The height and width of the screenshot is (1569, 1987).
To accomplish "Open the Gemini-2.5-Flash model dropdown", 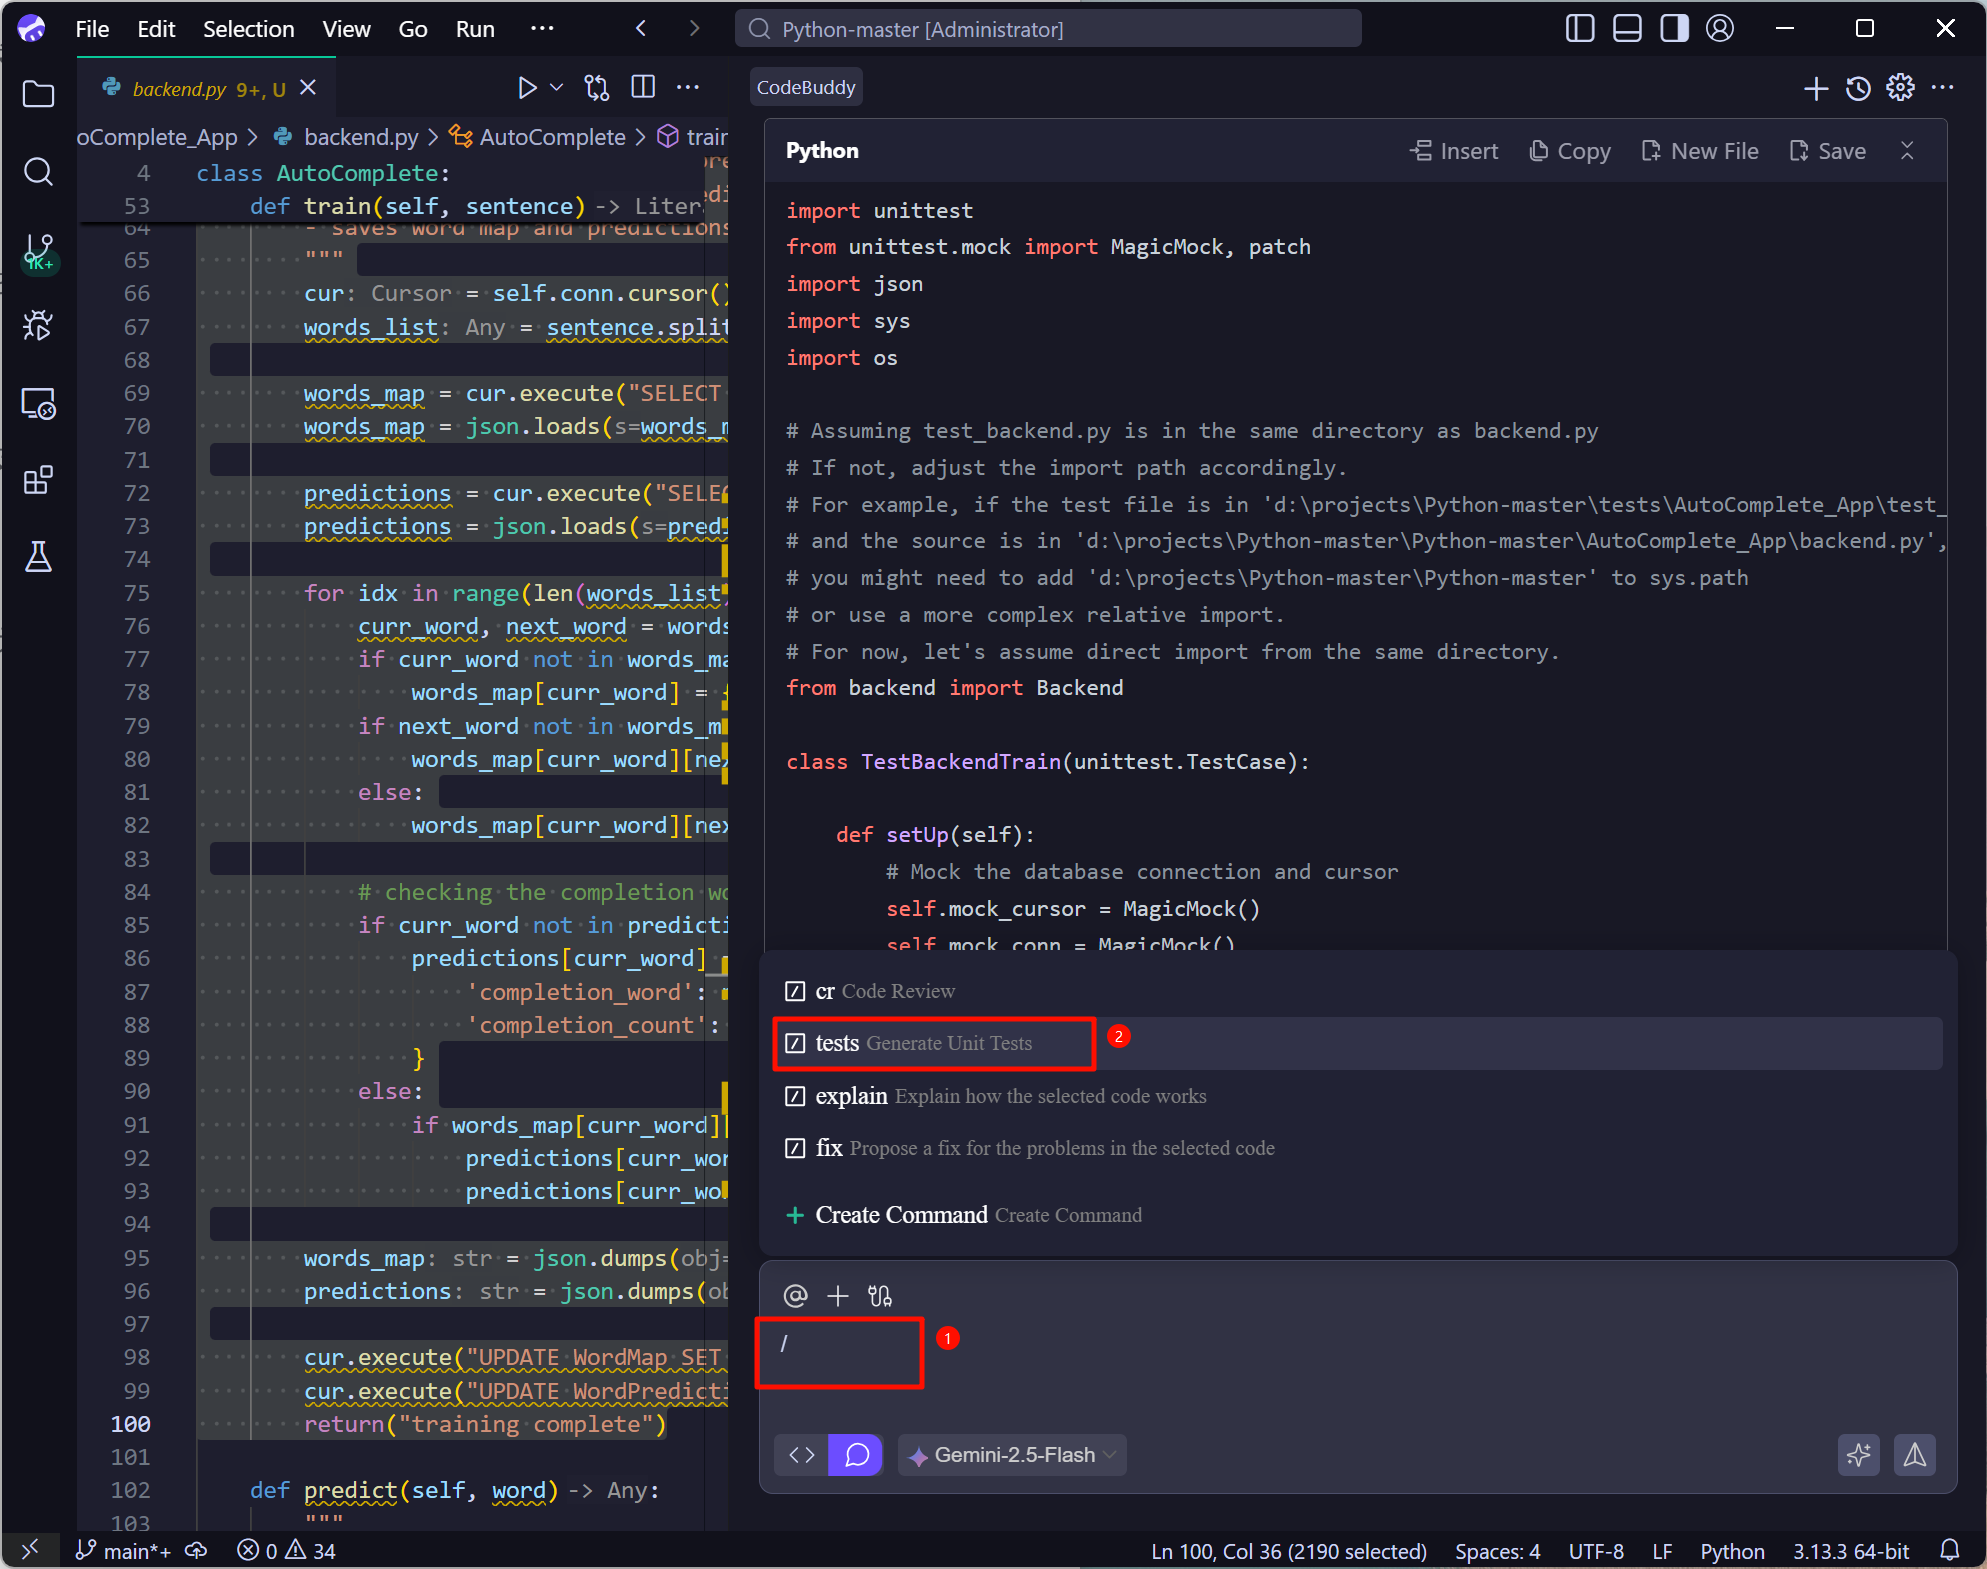I will pos(1012,1455).
